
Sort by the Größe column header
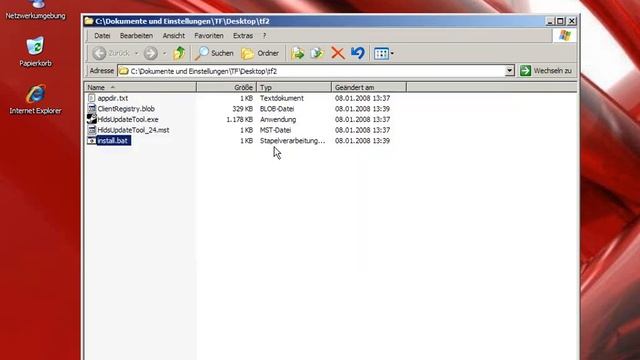pyautogui.click(x=227, y=87)
